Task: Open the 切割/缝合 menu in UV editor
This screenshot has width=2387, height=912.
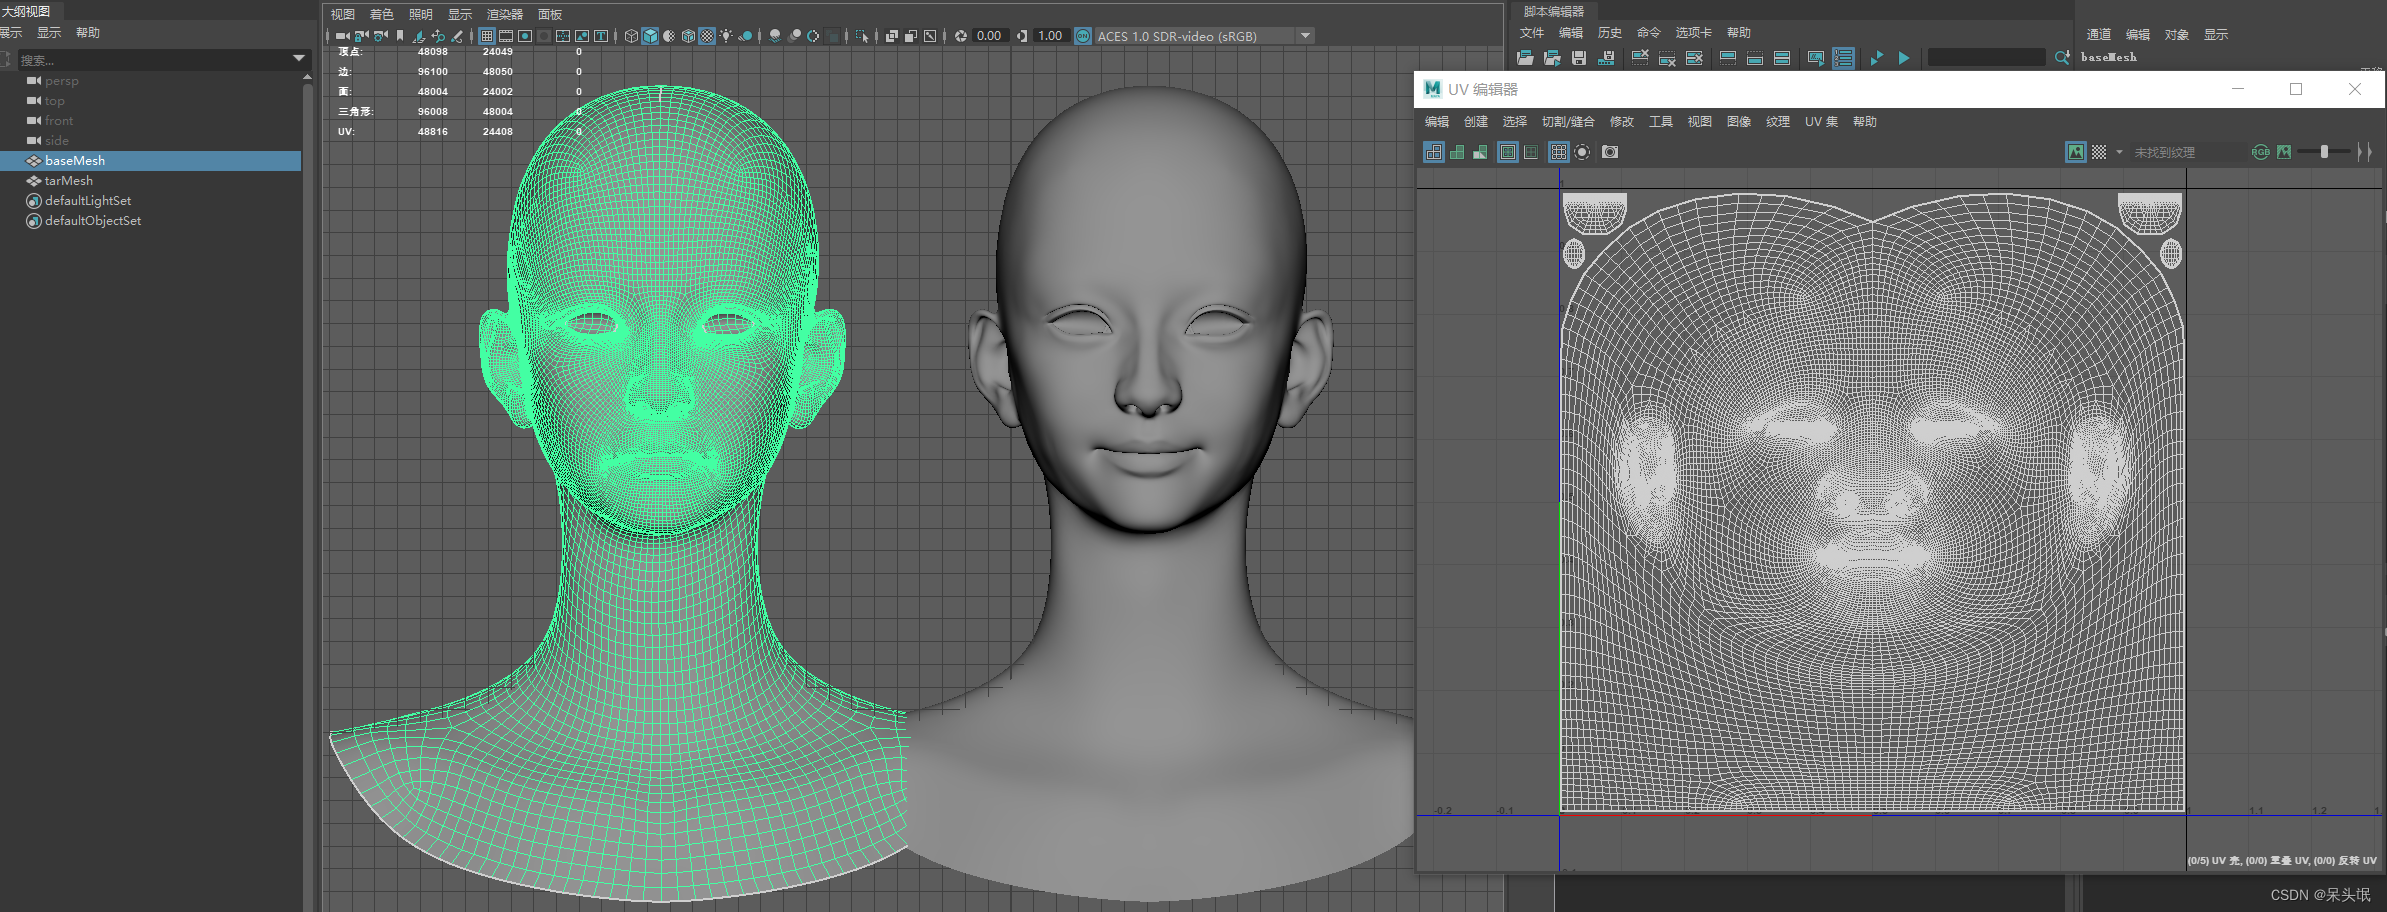Action: (x=1567, y=122)
